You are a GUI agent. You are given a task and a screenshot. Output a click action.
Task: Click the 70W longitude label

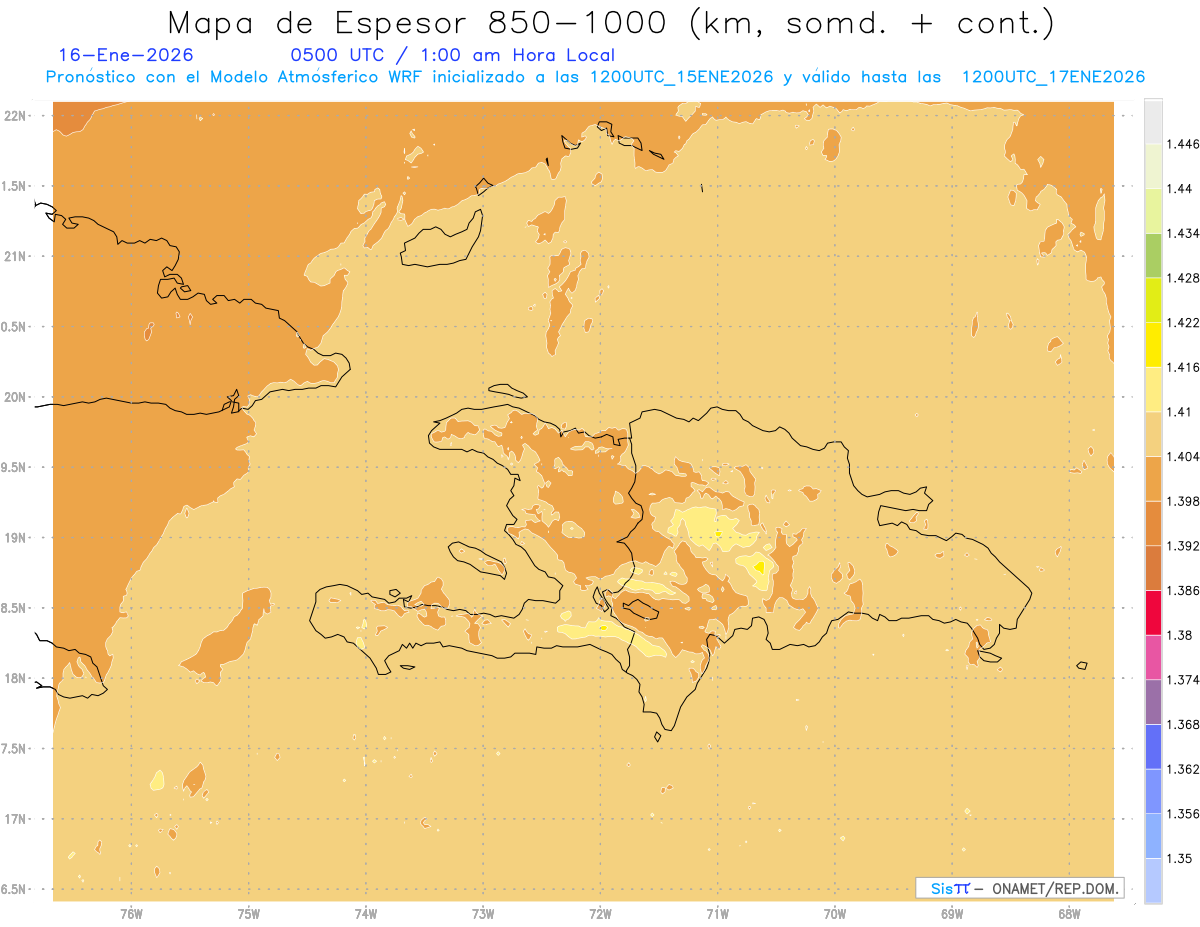[835, 914]
